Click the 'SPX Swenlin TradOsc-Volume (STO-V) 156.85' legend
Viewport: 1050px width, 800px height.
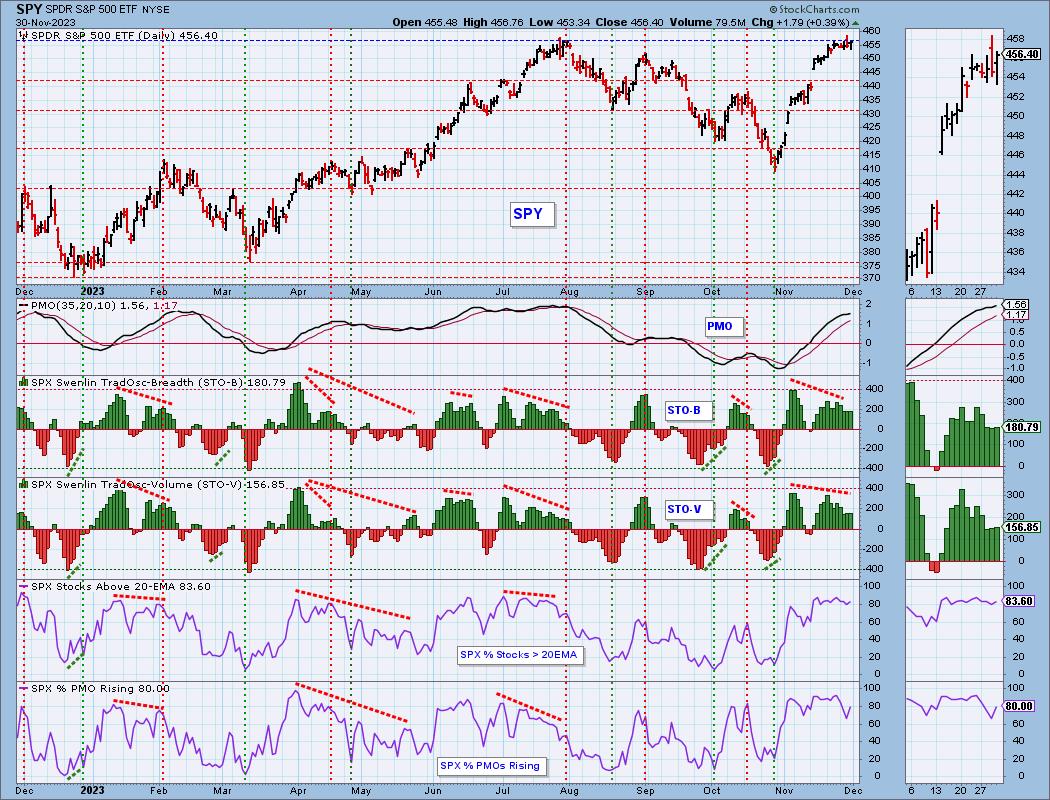tap(158, 484)
